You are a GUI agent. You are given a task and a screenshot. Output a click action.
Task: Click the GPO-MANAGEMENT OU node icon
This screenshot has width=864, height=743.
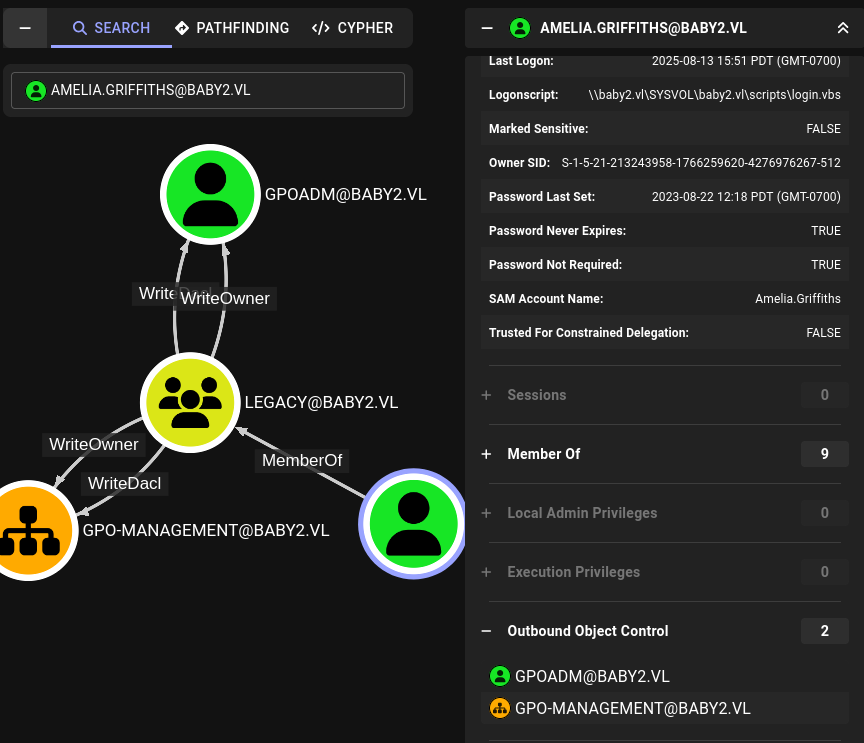(x=29, y=530)
